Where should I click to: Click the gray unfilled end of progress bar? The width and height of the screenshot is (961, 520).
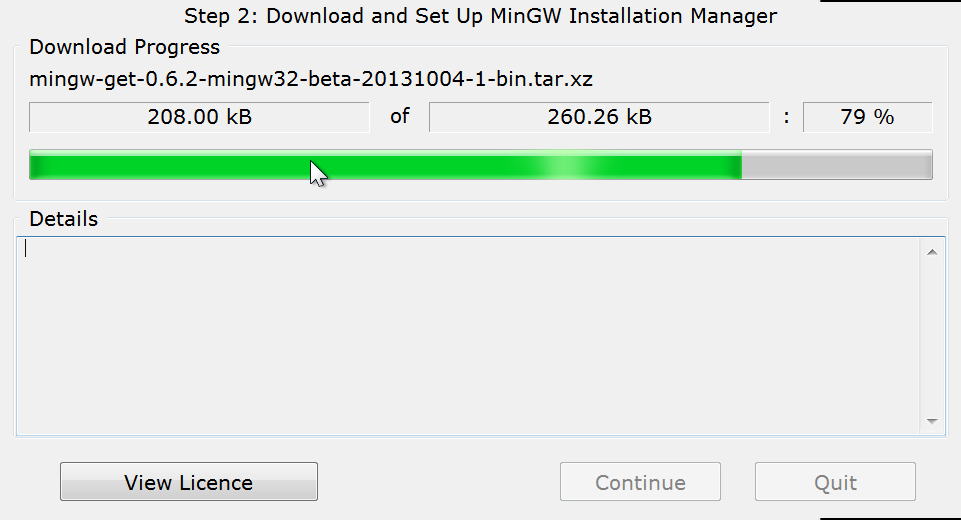(836, 165)
